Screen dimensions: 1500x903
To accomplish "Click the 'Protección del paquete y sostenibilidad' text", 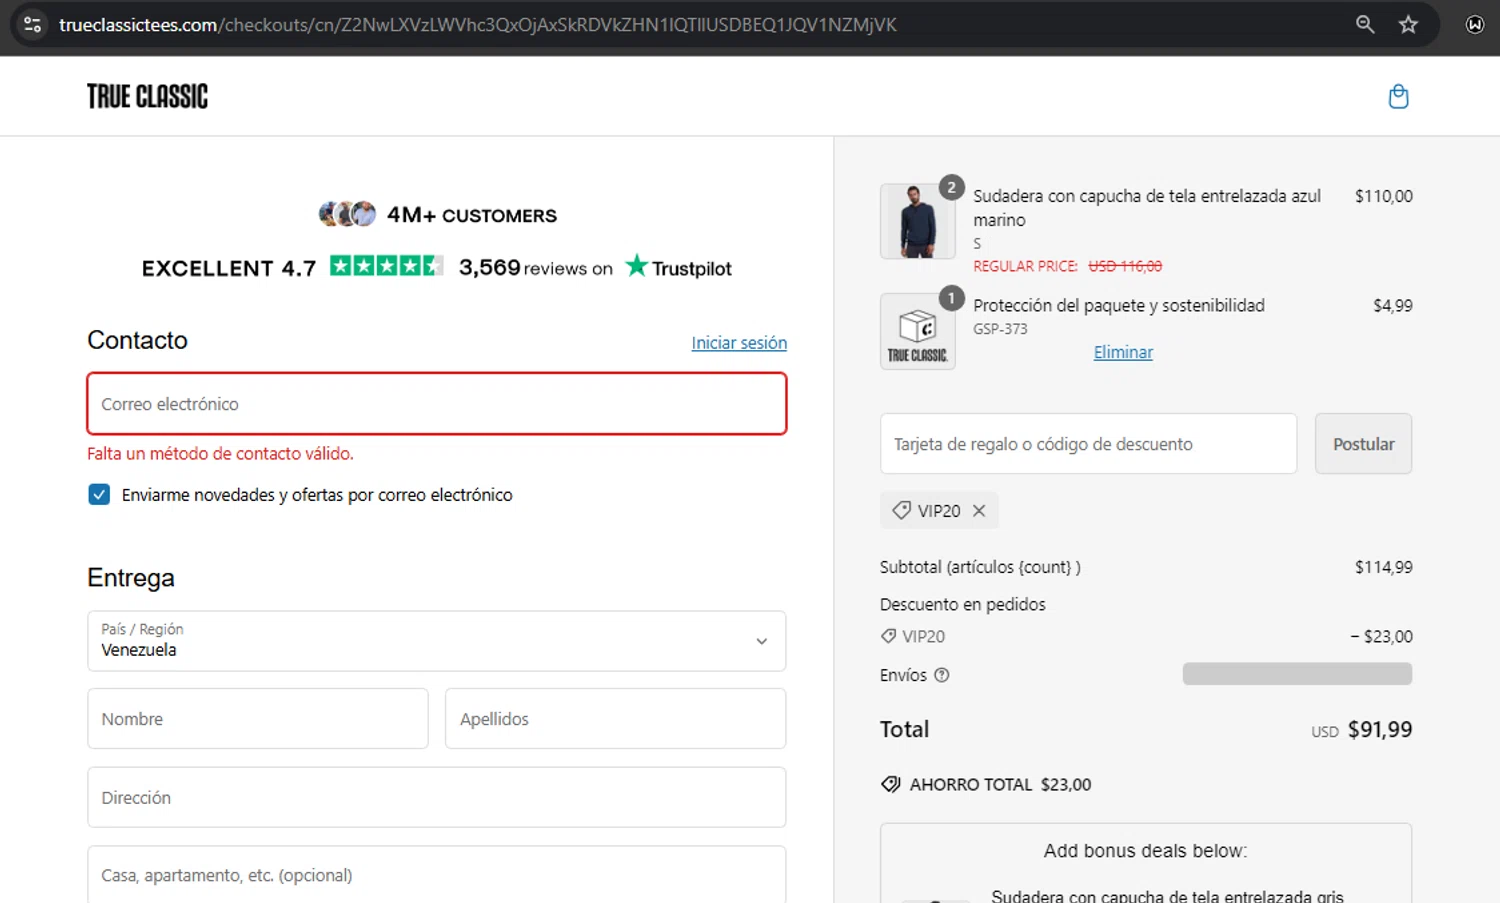I will (1119, 305).
